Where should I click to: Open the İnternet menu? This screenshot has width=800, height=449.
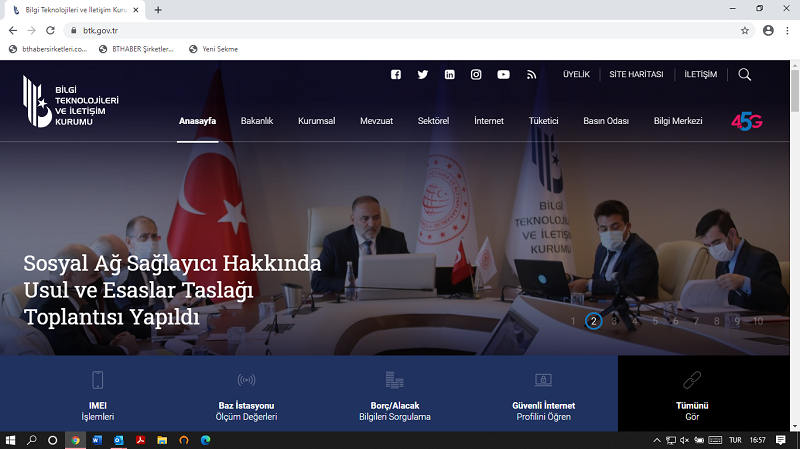[x=489, y=121]
